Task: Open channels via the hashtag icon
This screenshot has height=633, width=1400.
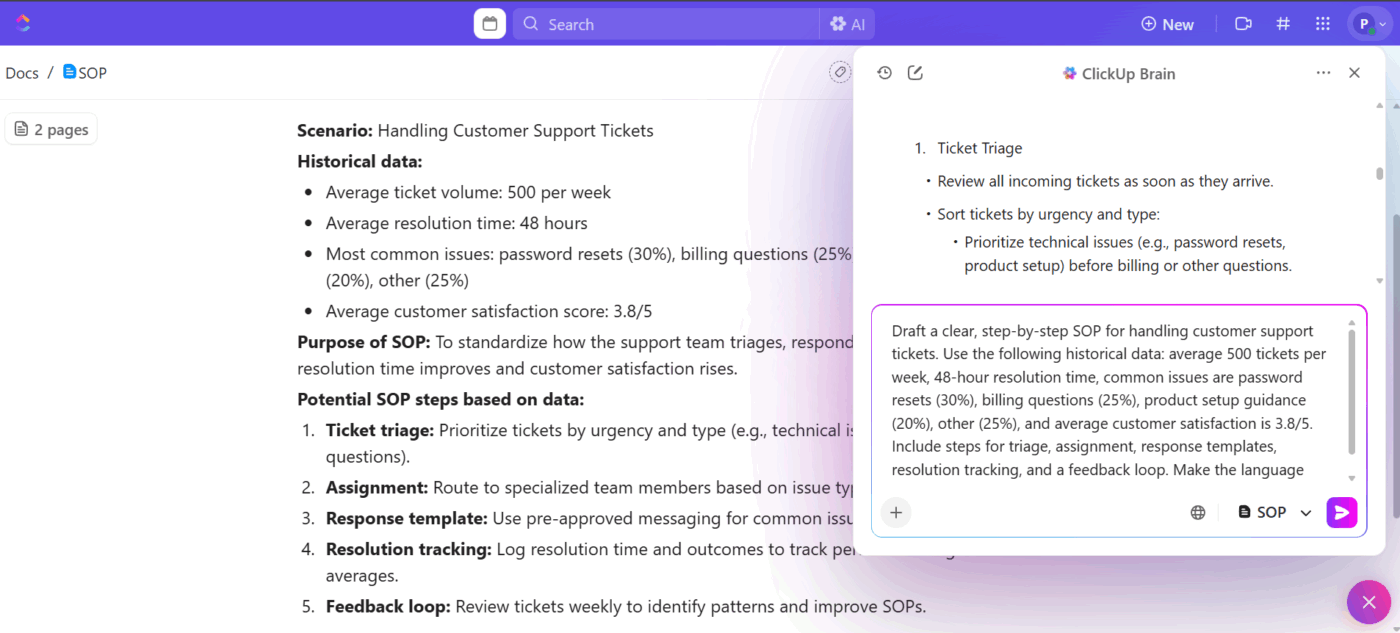Action: pyautogui.click(x=1283, y=23)
